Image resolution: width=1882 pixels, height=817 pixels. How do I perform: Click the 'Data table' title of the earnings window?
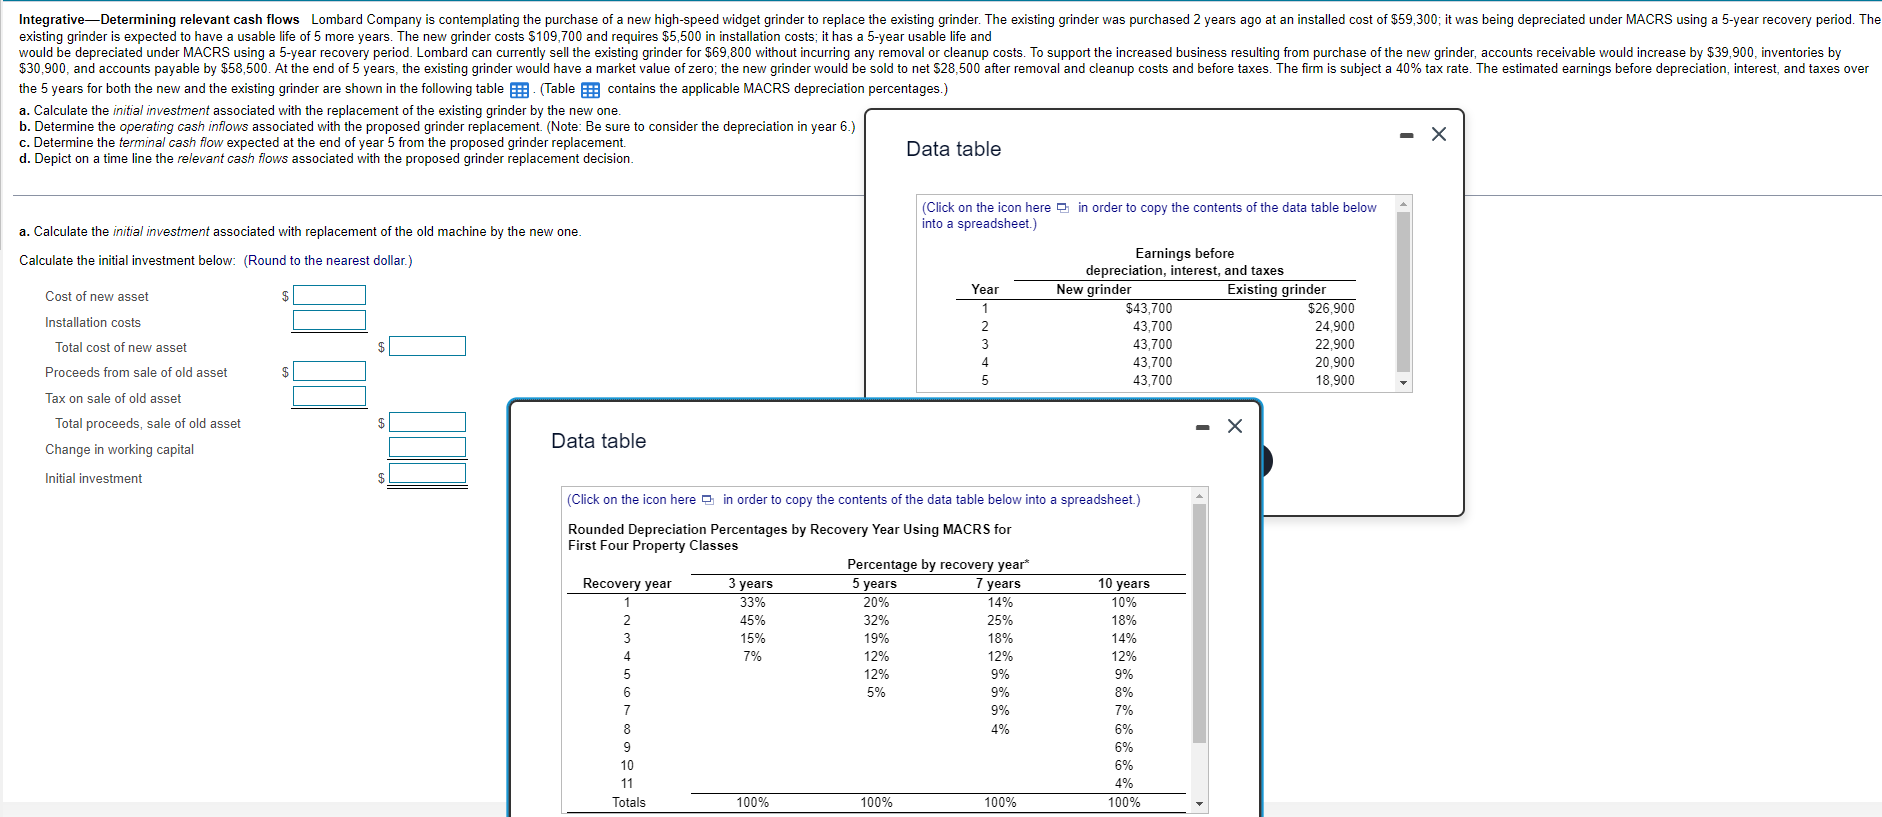click(954, 149)
